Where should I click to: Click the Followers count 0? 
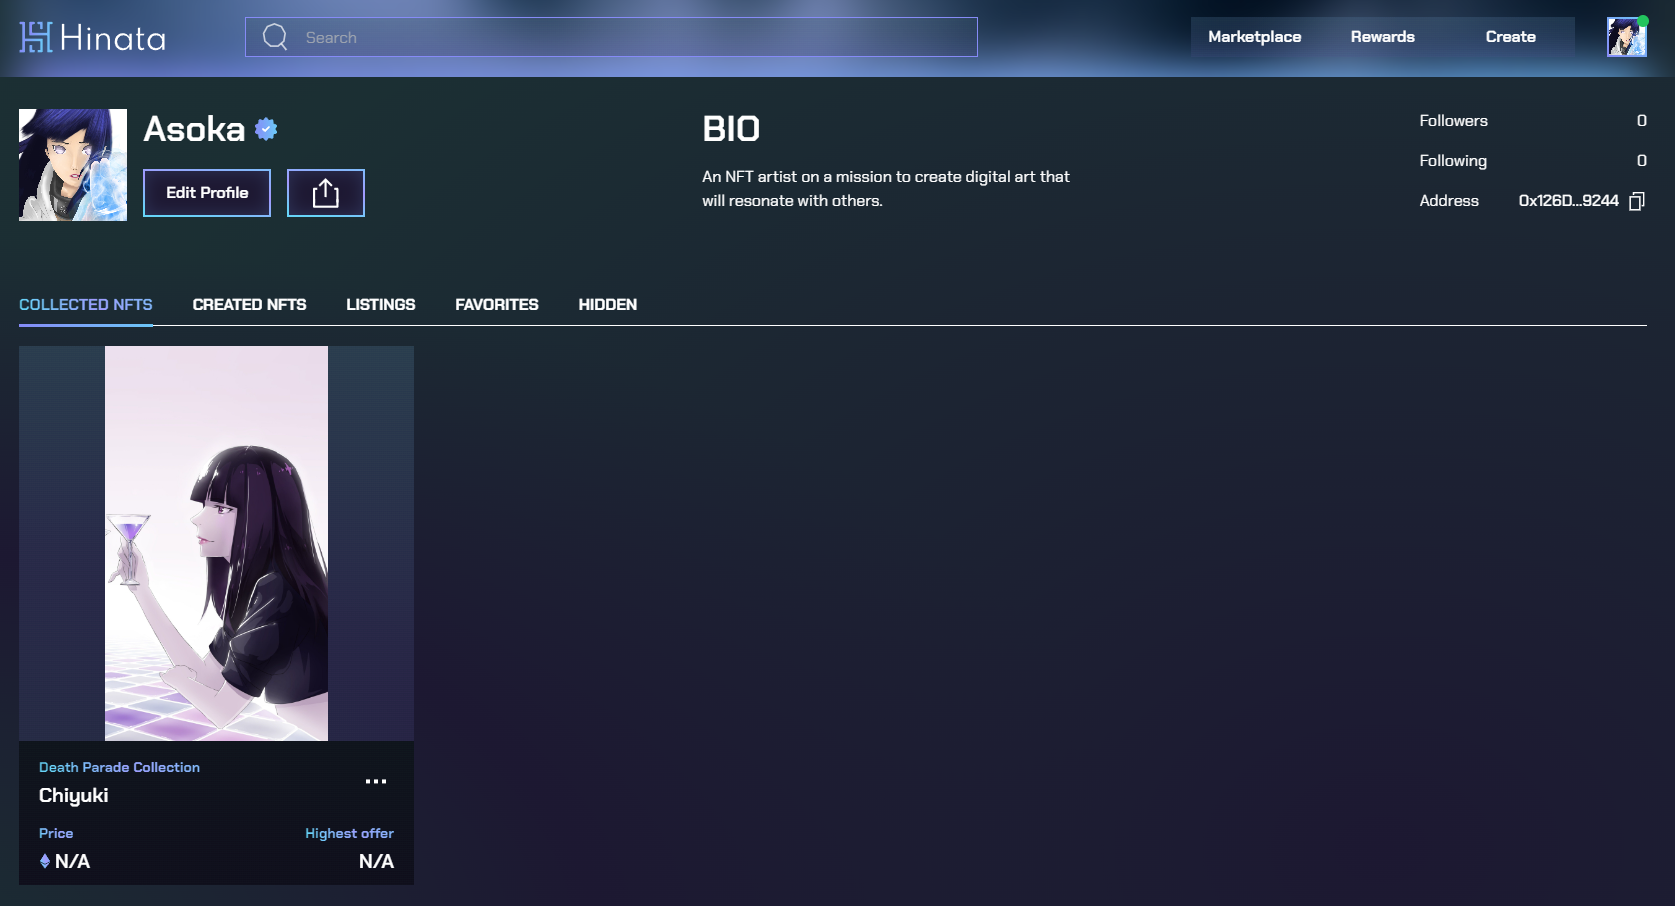1641,121
